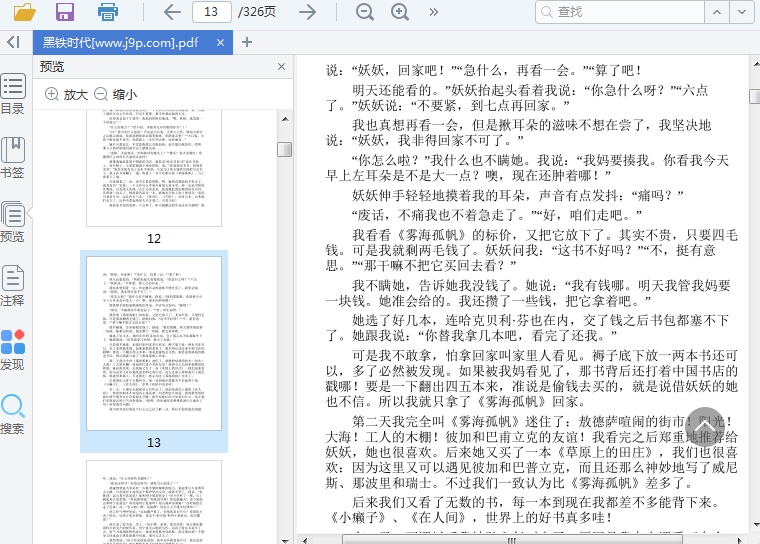The width and height of the screenshot is (760, 544).
Task: Click the paragraph starting 第二天我完全叫《雾海孤帆》迷住了
Action: 532,452
